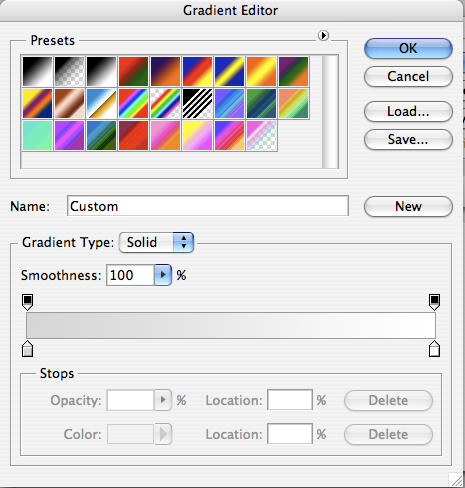
Task: Click the Smoothness value field
Action: [x=130, y=275]
